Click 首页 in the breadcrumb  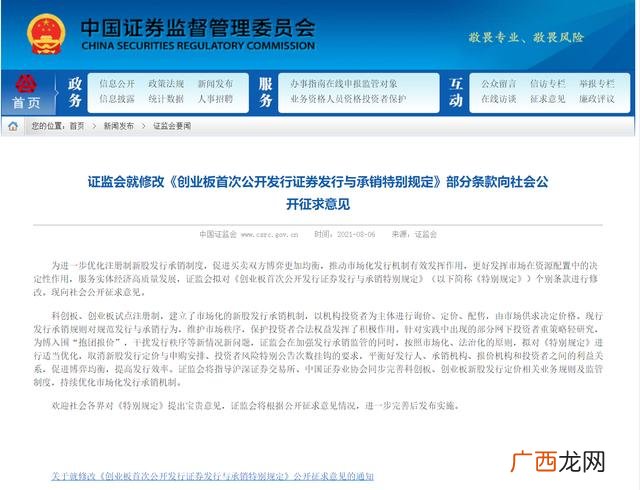(77, 126)
